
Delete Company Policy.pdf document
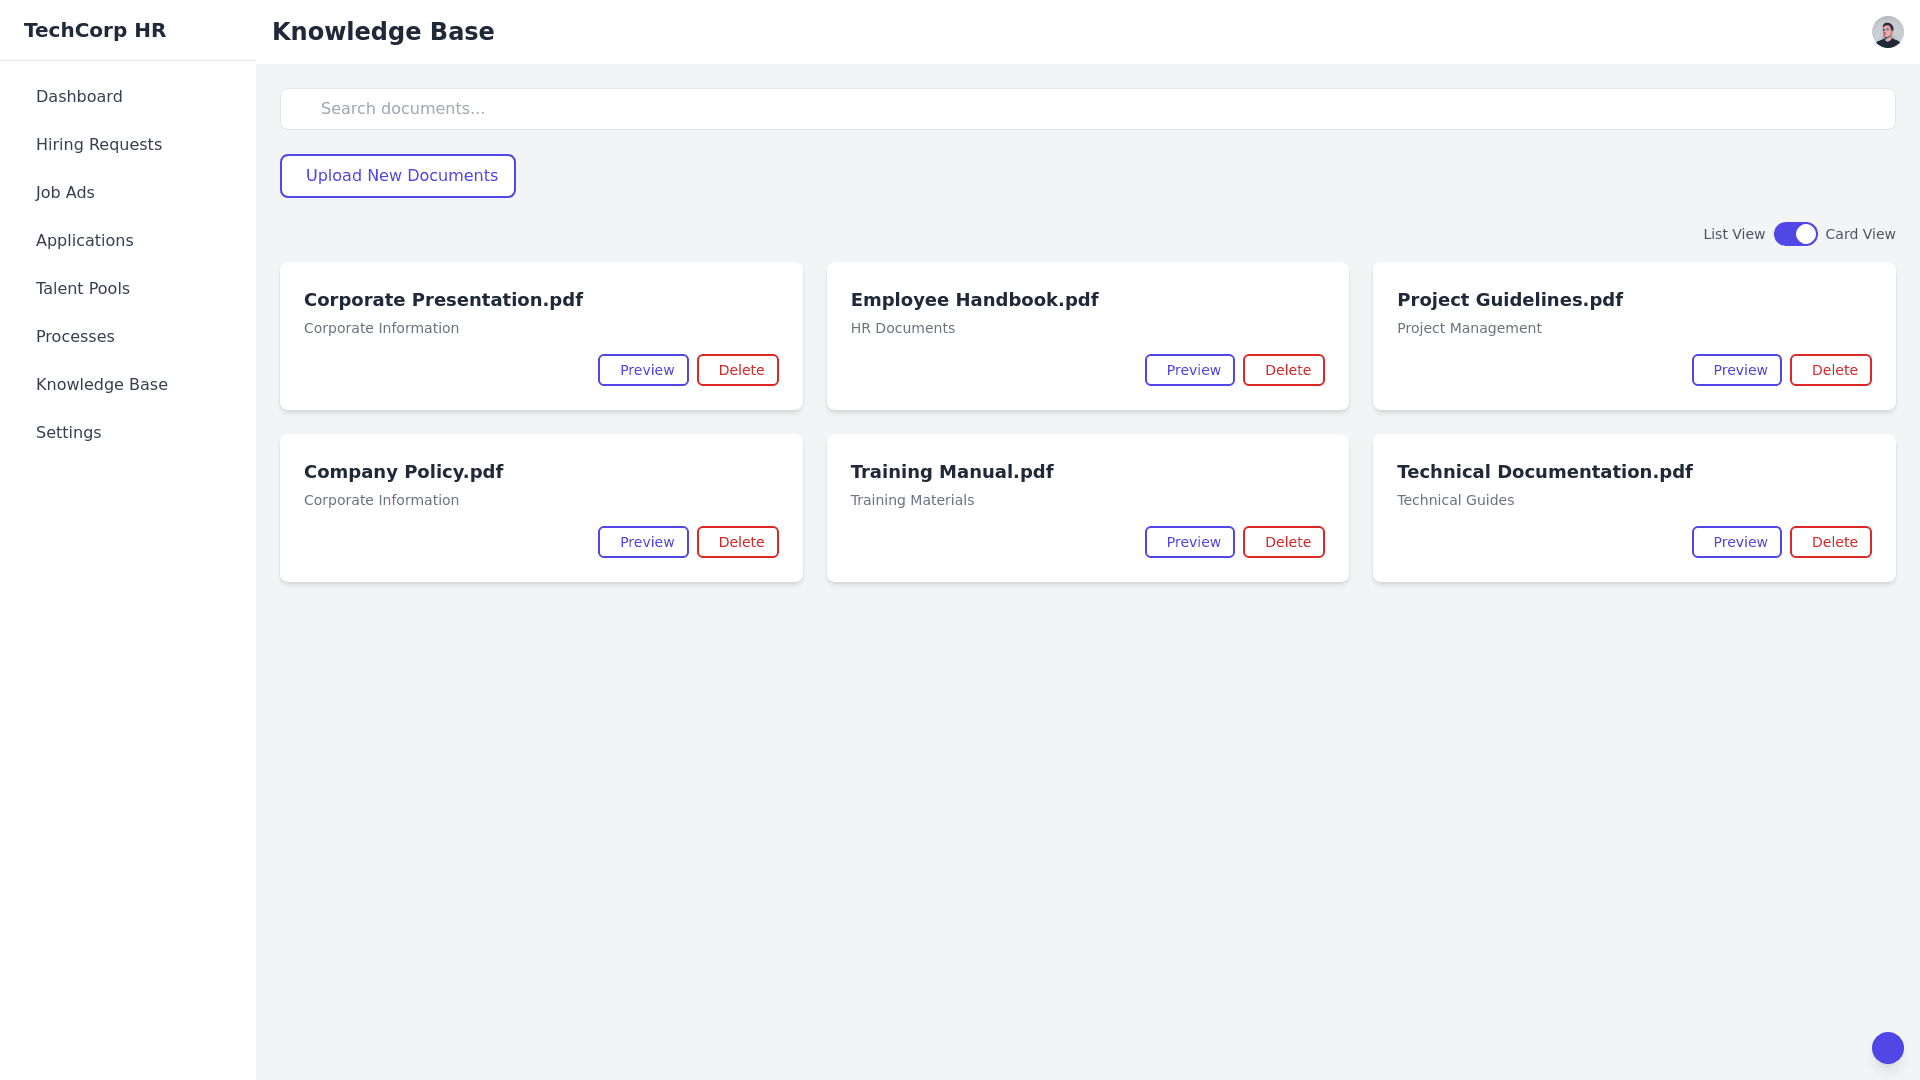(737, 542)
